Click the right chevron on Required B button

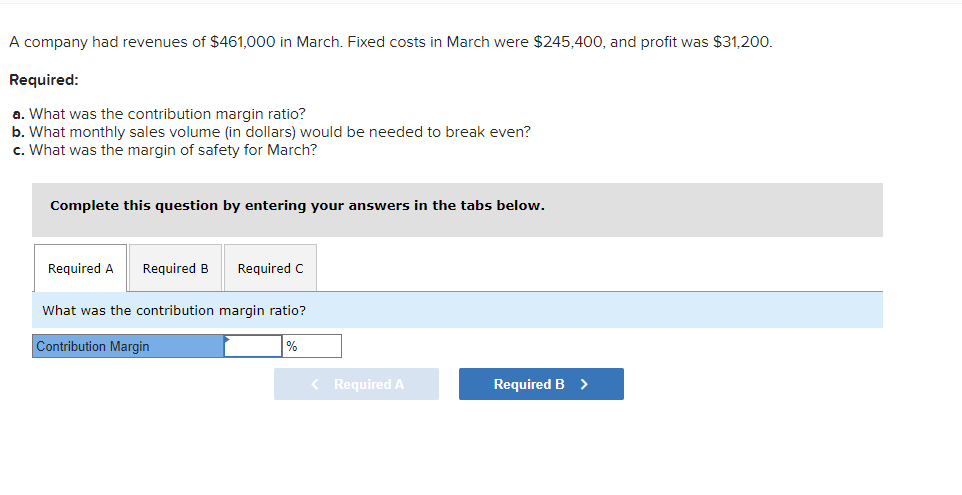(x=584, y=385)
